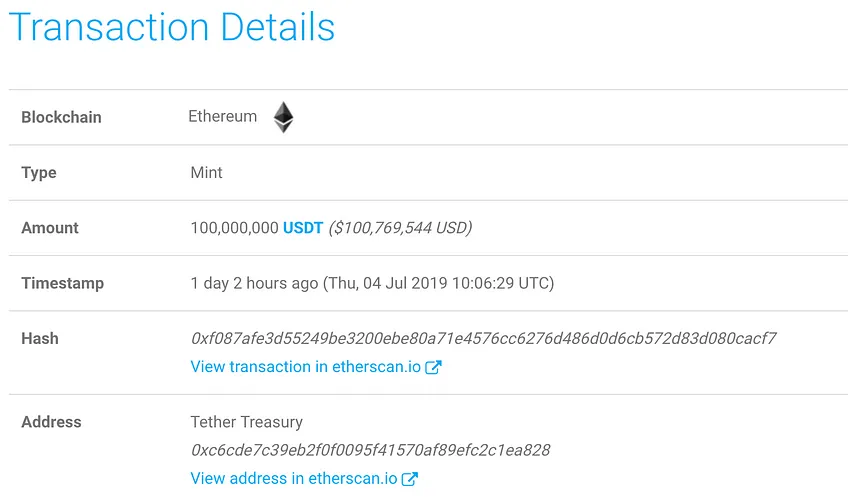Viewport: 848px width, 497px height.
Task: Click the Ethereum blockchain name text
Action: 222,116
